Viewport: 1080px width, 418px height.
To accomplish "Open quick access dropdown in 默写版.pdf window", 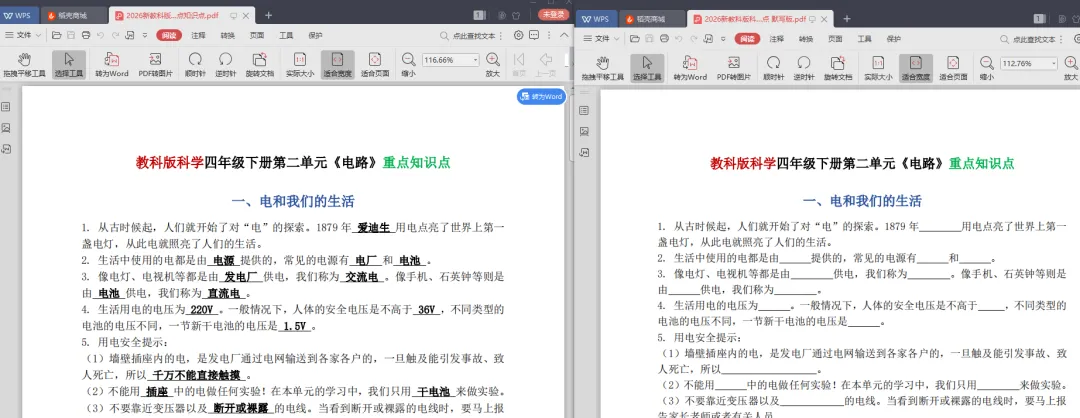I will pyautogui.click(x=721, y=39).
